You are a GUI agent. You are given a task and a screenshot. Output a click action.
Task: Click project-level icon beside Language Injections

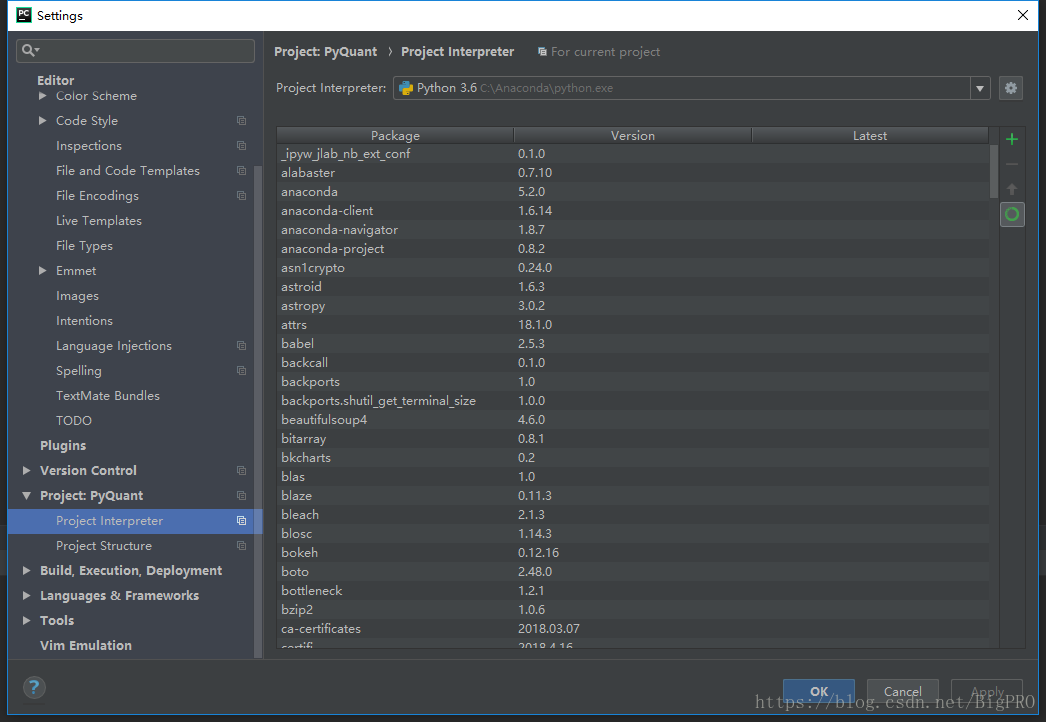click(241, 346)
